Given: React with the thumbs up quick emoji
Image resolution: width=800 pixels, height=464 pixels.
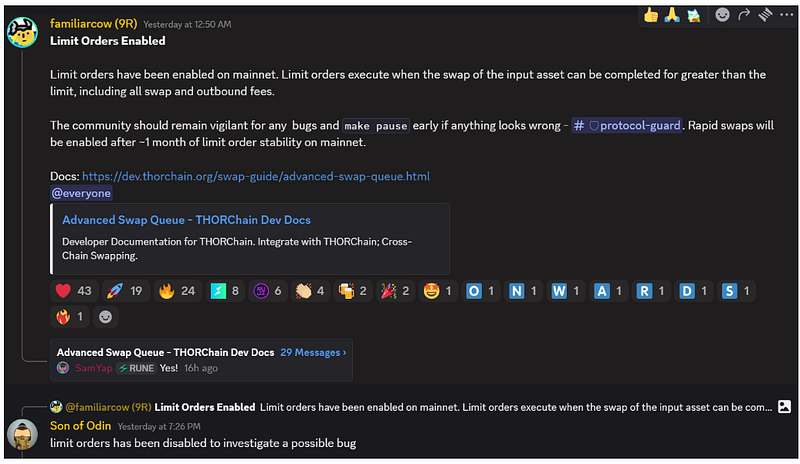Looking at the screenshot, I should 651,15.
